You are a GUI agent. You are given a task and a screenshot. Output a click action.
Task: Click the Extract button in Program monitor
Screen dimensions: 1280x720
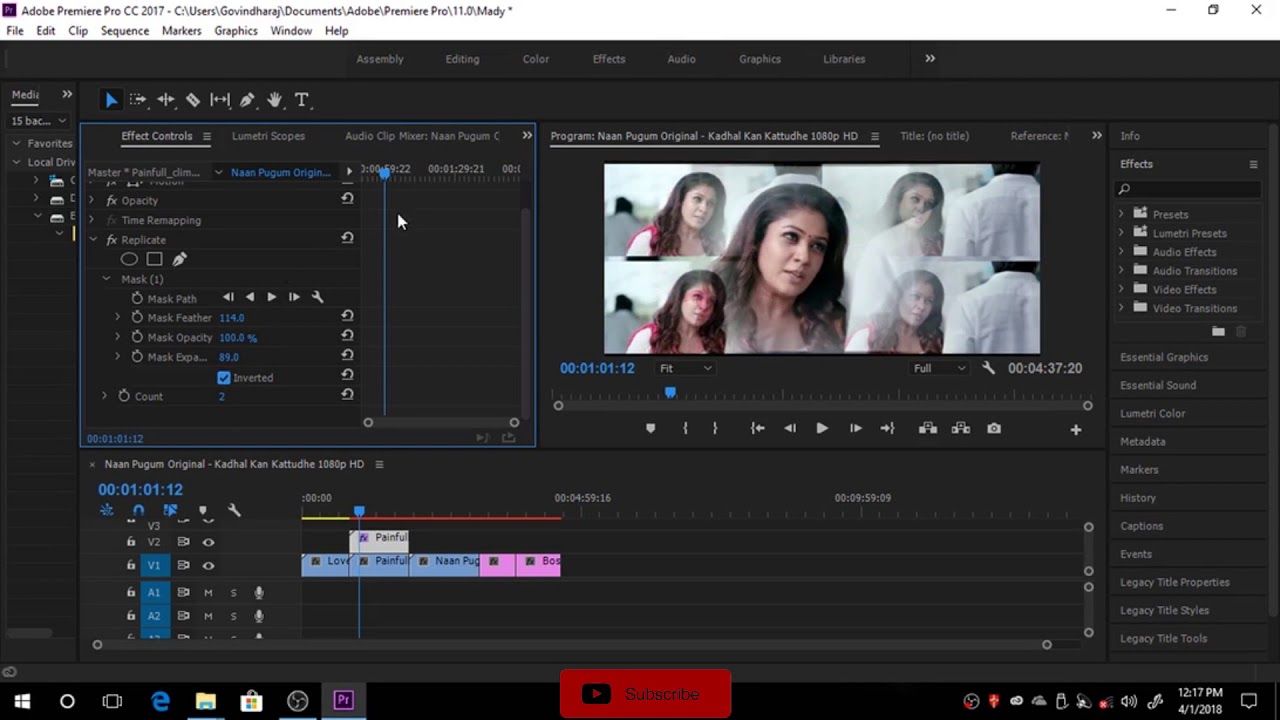coord(961,428)
